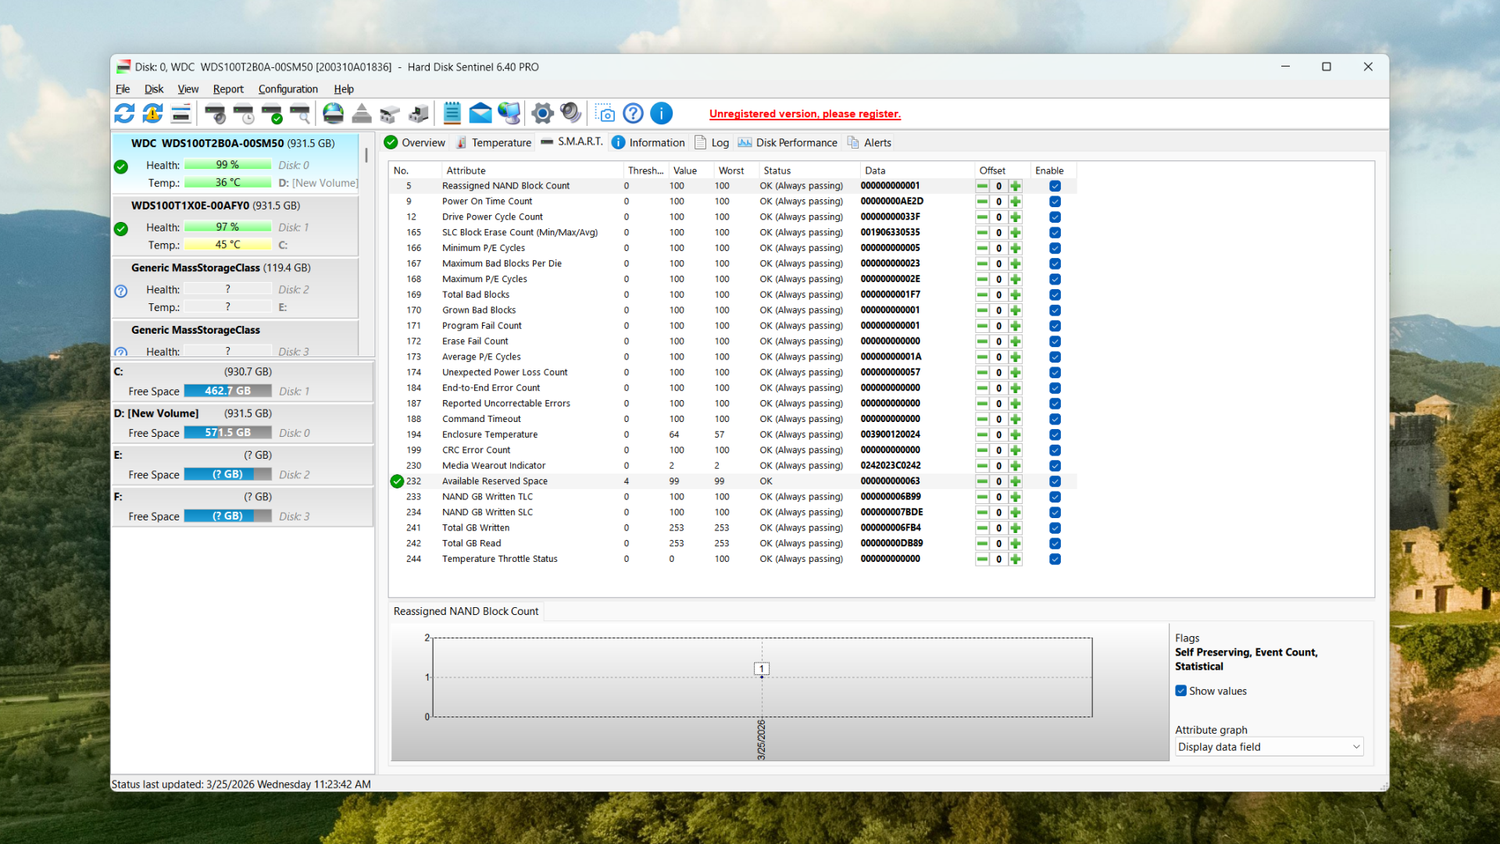Select the WDS100T1X0E-00AFY0 disk entry
Viewport: 1500px width, 844px height.
point(236,226)
